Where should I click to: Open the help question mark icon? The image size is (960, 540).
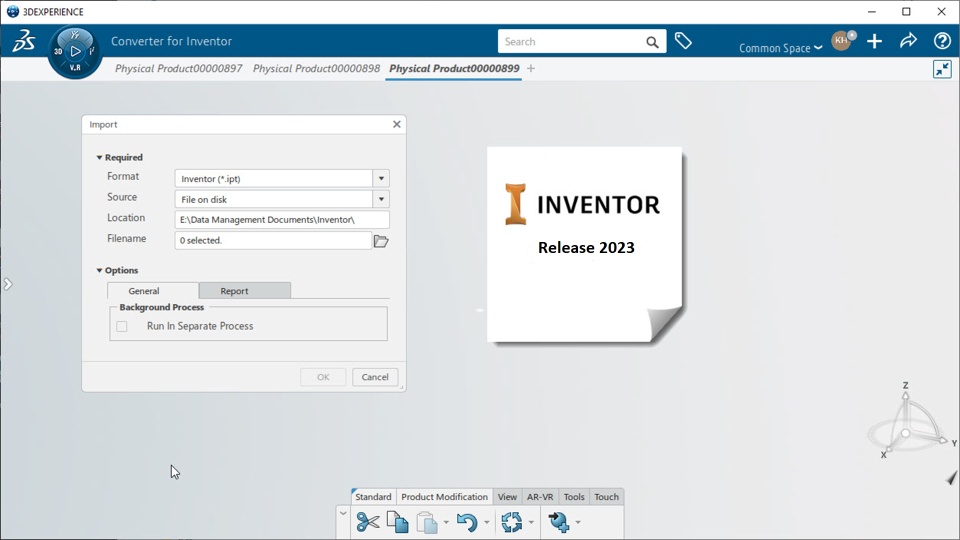(x=942, y=41)
